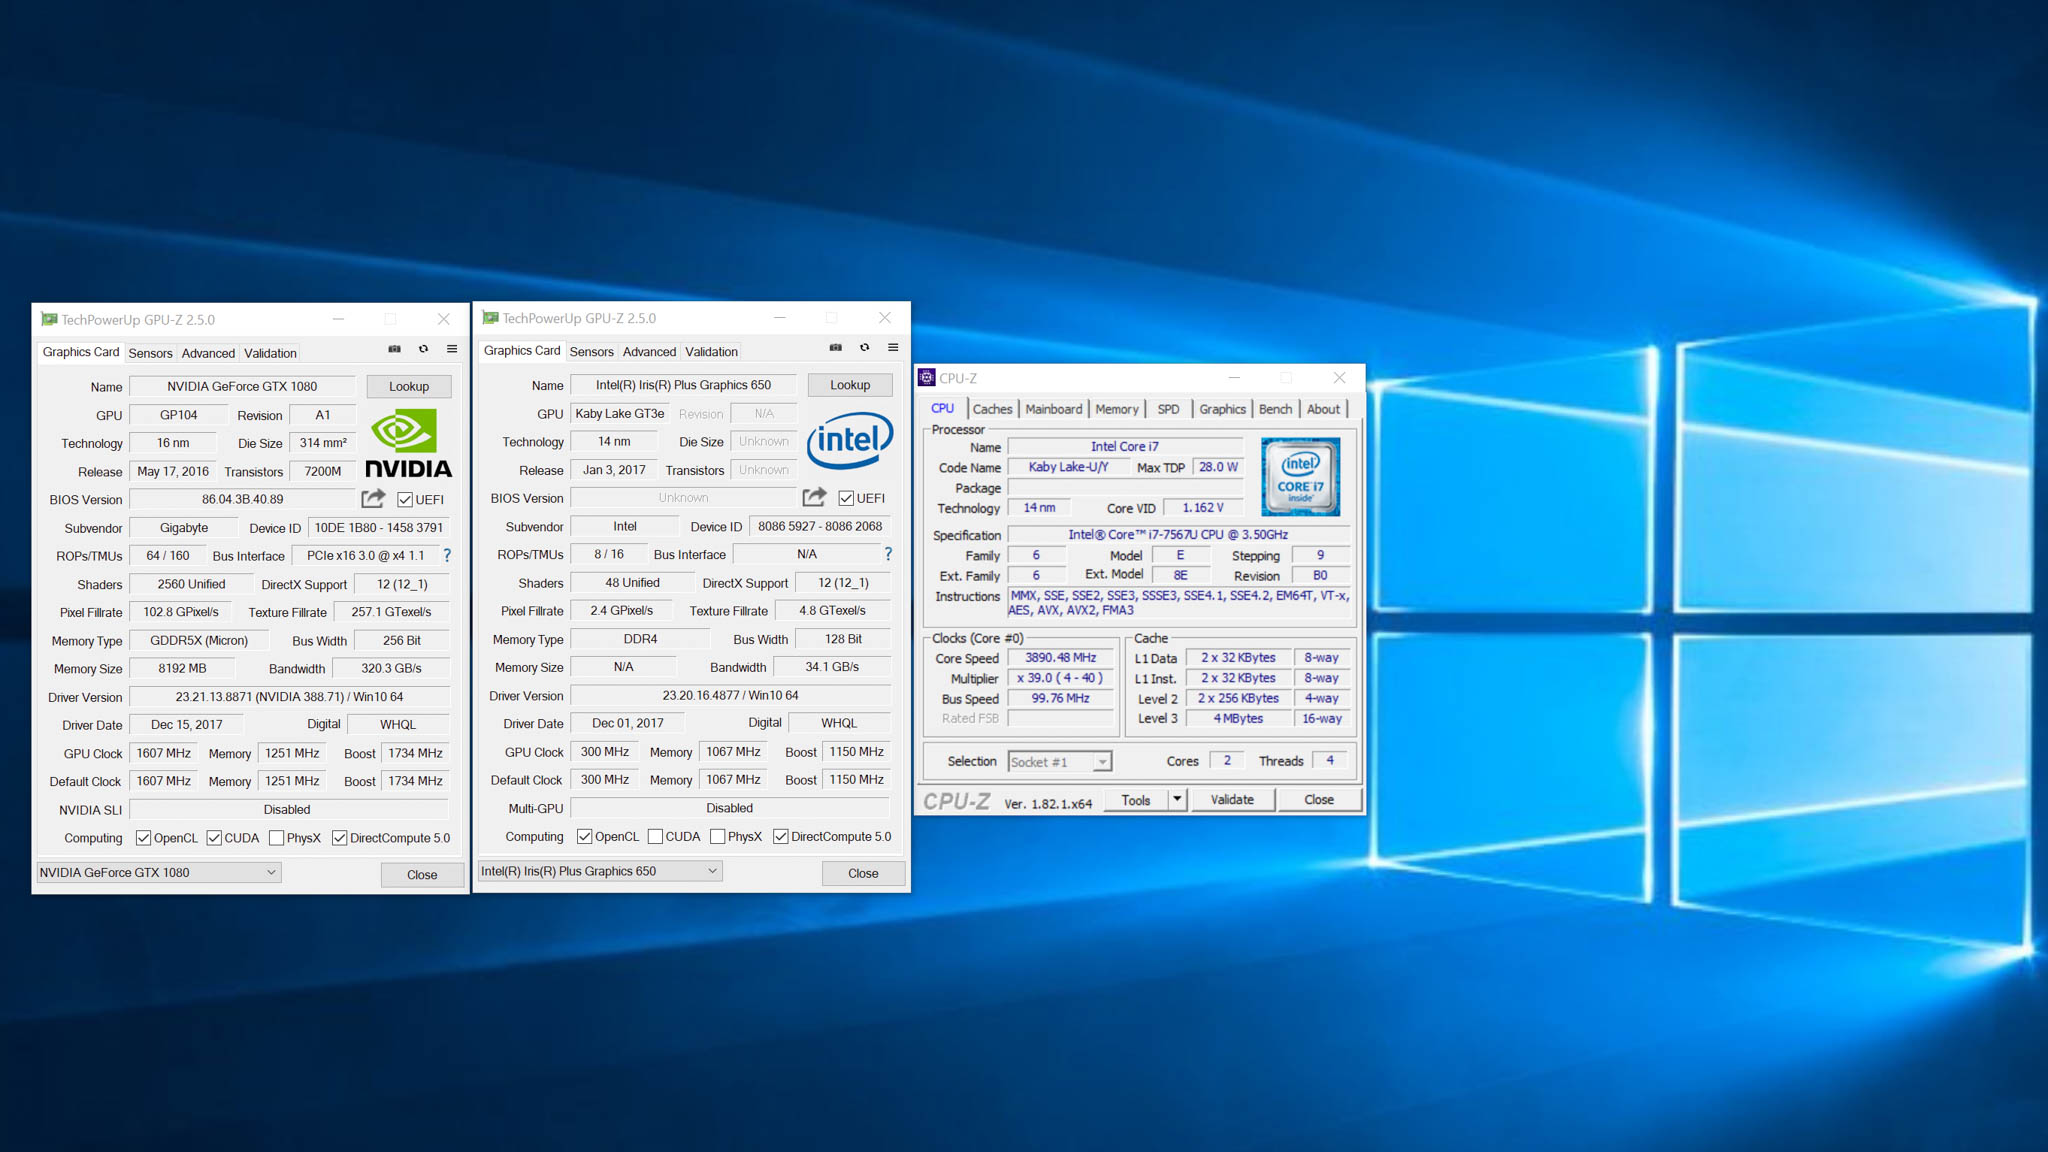Click the Tools button in CPU-Z

click(x=1136, y=799)
